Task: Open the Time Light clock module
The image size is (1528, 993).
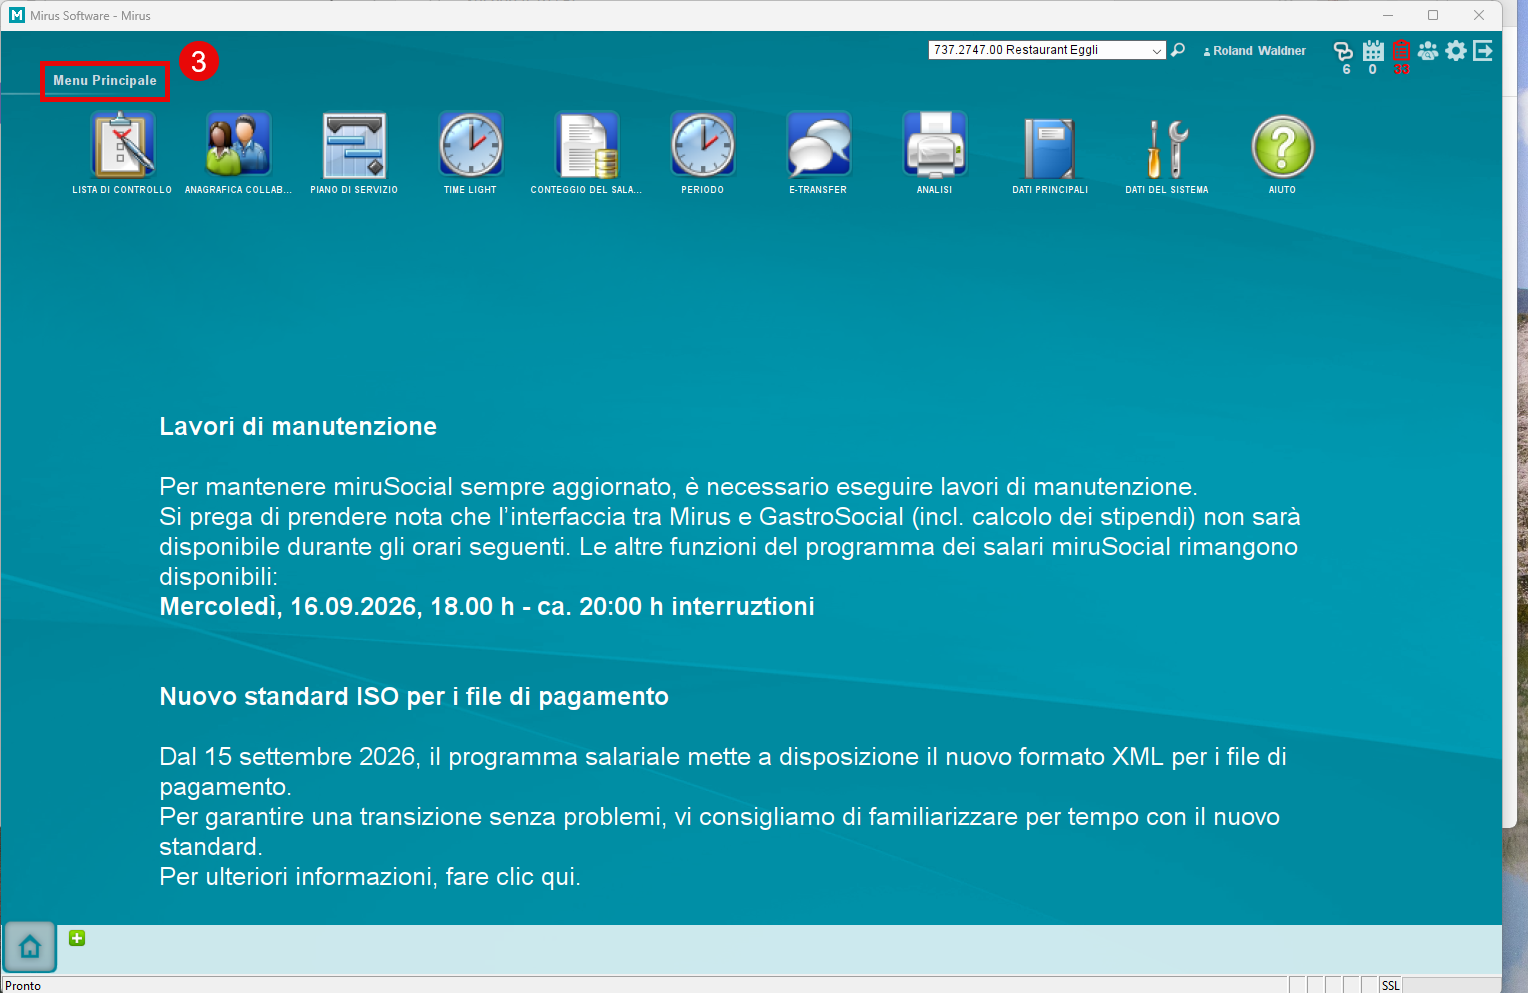Action: 470,146
